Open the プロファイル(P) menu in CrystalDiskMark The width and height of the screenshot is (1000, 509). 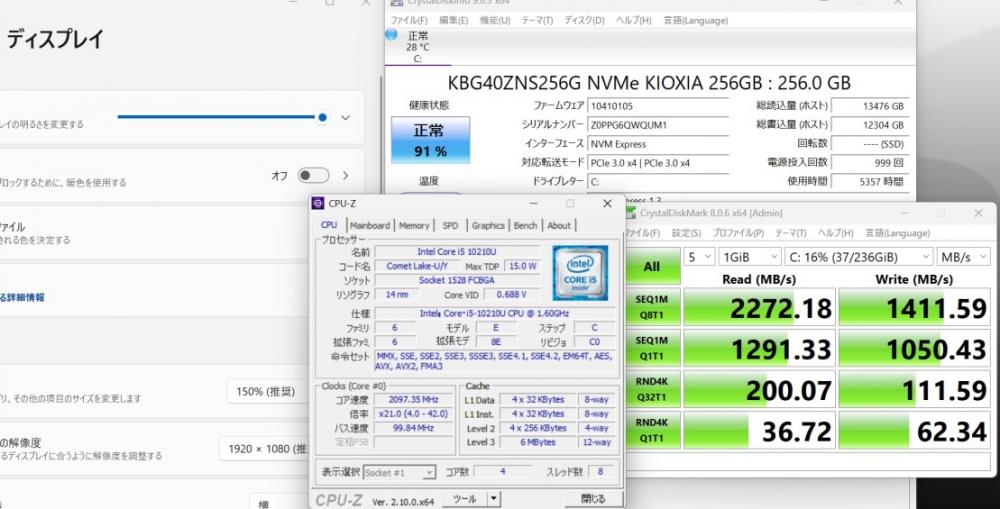738,233
